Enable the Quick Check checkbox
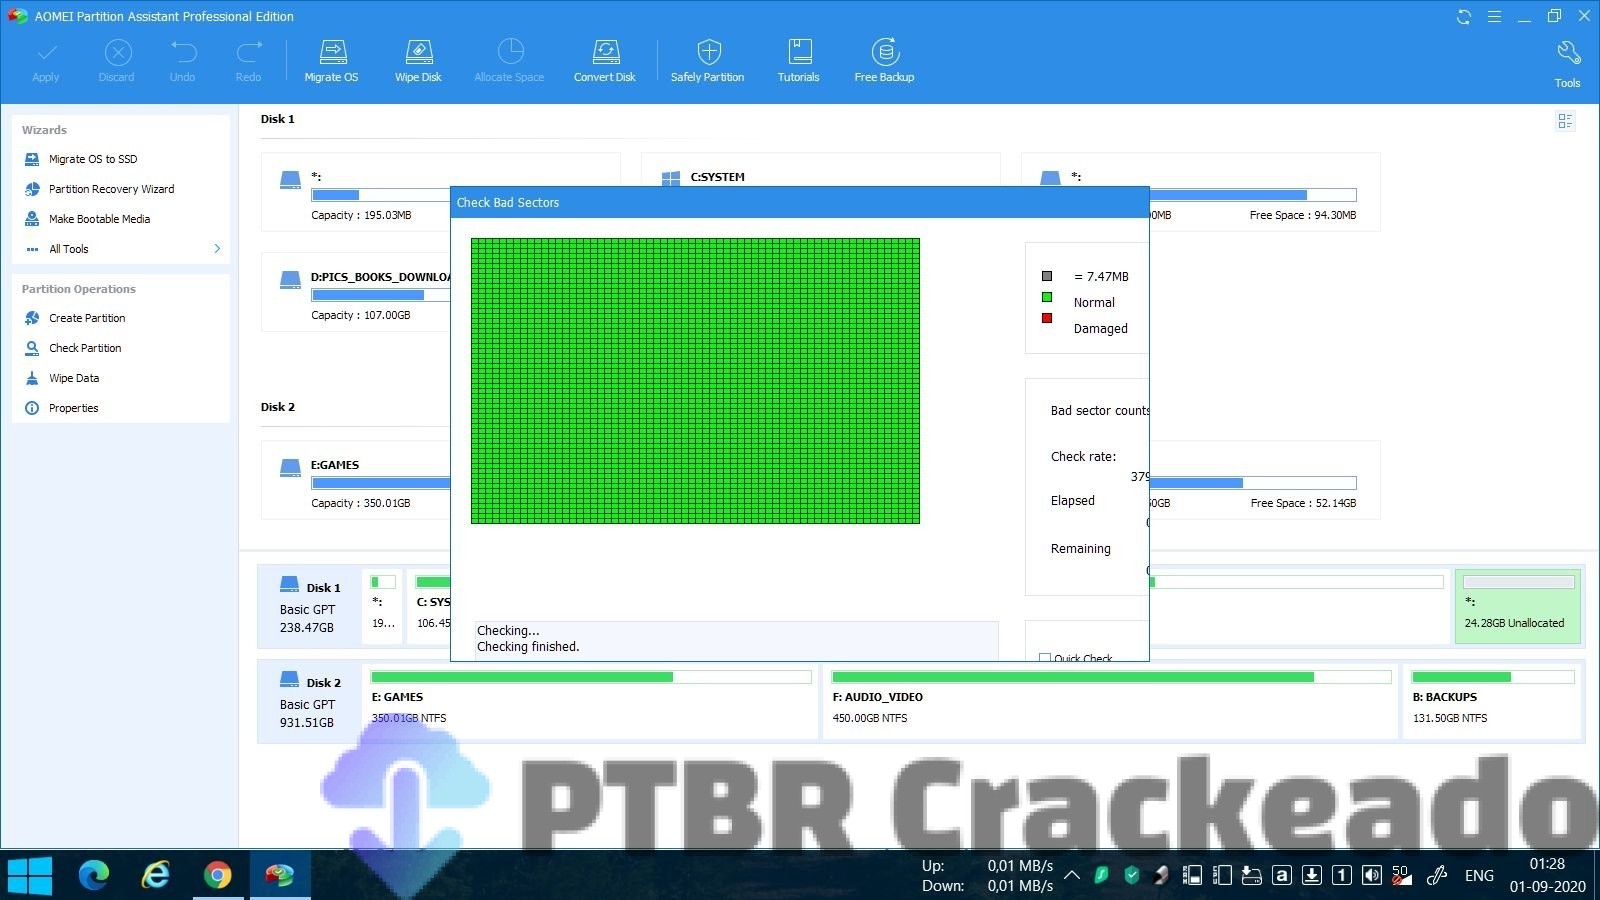This screenshot has height=900, width=1600. coord(1045,658)
